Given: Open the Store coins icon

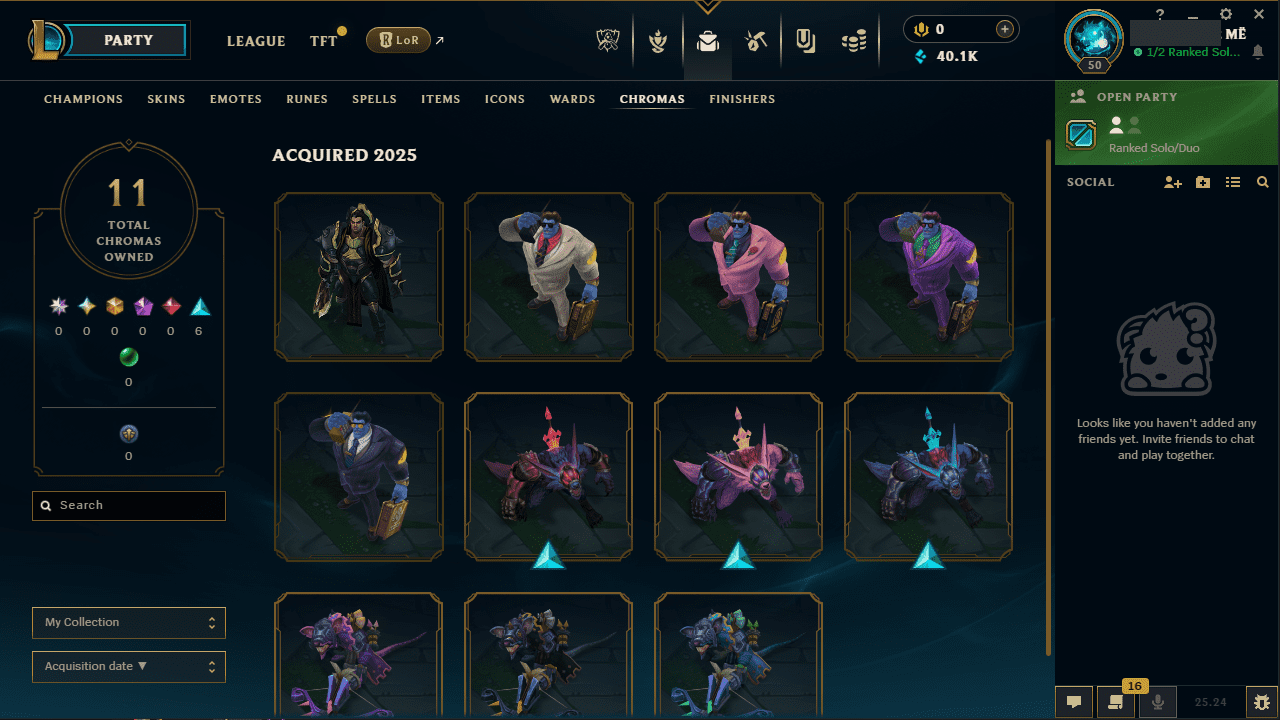Looking at the screenshot, I should [853, 41].
